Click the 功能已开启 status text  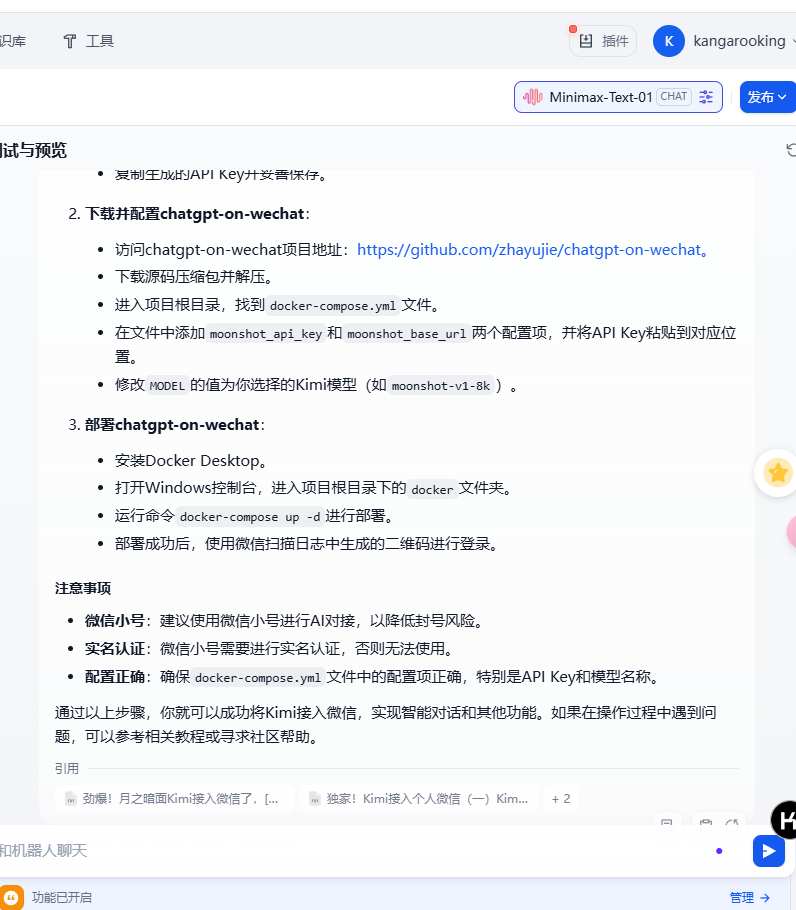(x=61, y=897)
